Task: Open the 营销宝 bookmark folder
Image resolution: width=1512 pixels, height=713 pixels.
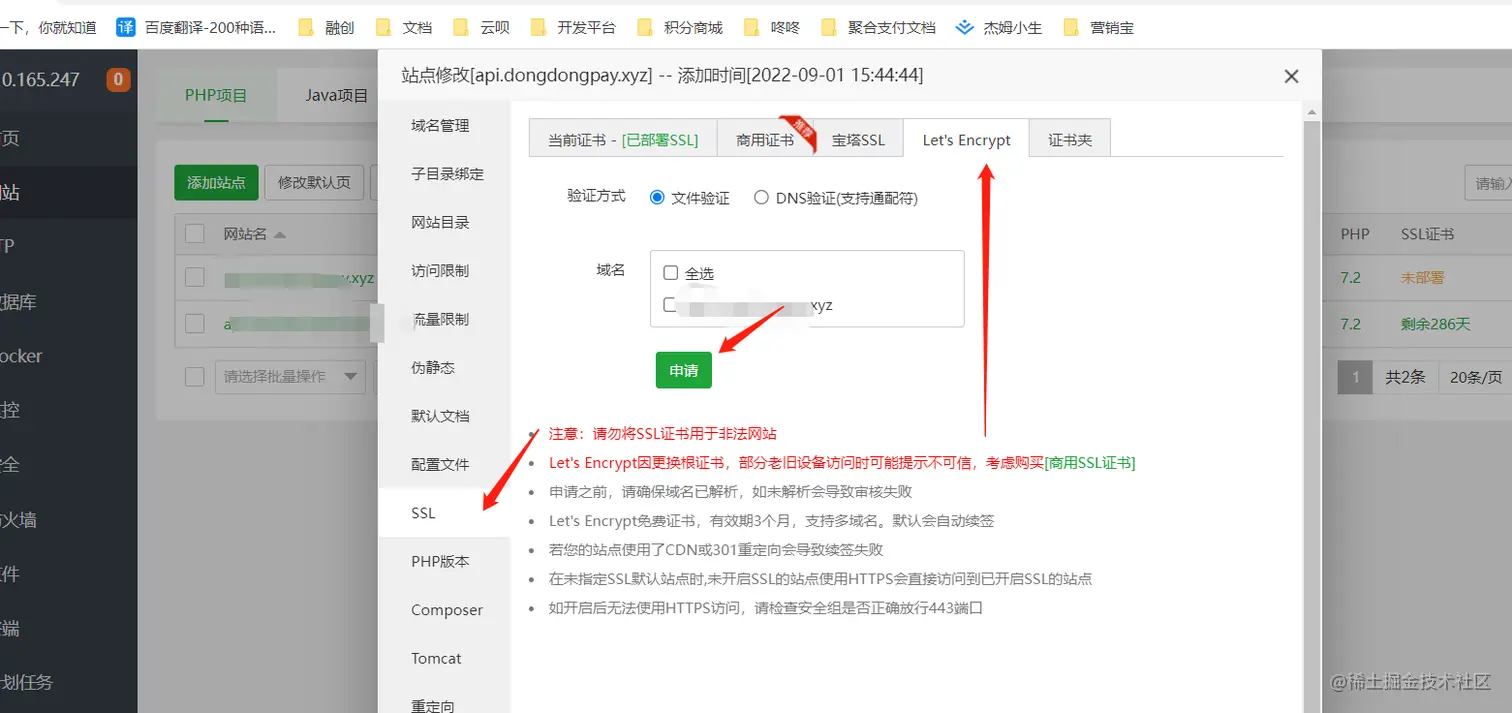Action: click(x=1099, y=27)
